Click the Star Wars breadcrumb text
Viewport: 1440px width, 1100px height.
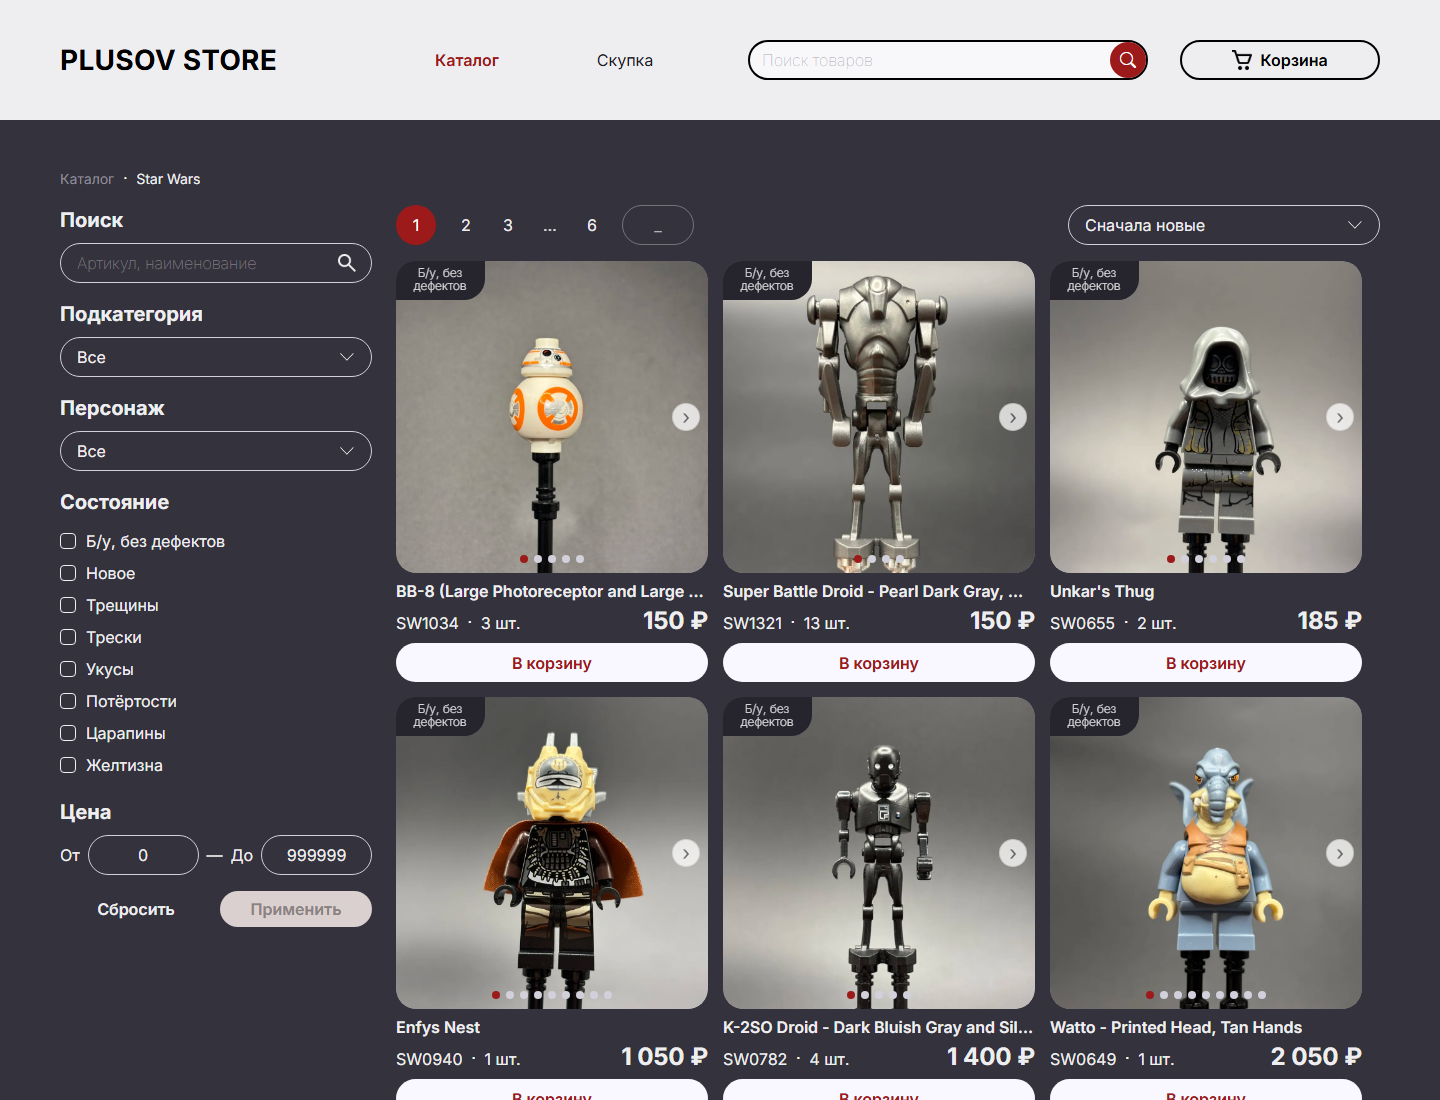pos(168,179)
